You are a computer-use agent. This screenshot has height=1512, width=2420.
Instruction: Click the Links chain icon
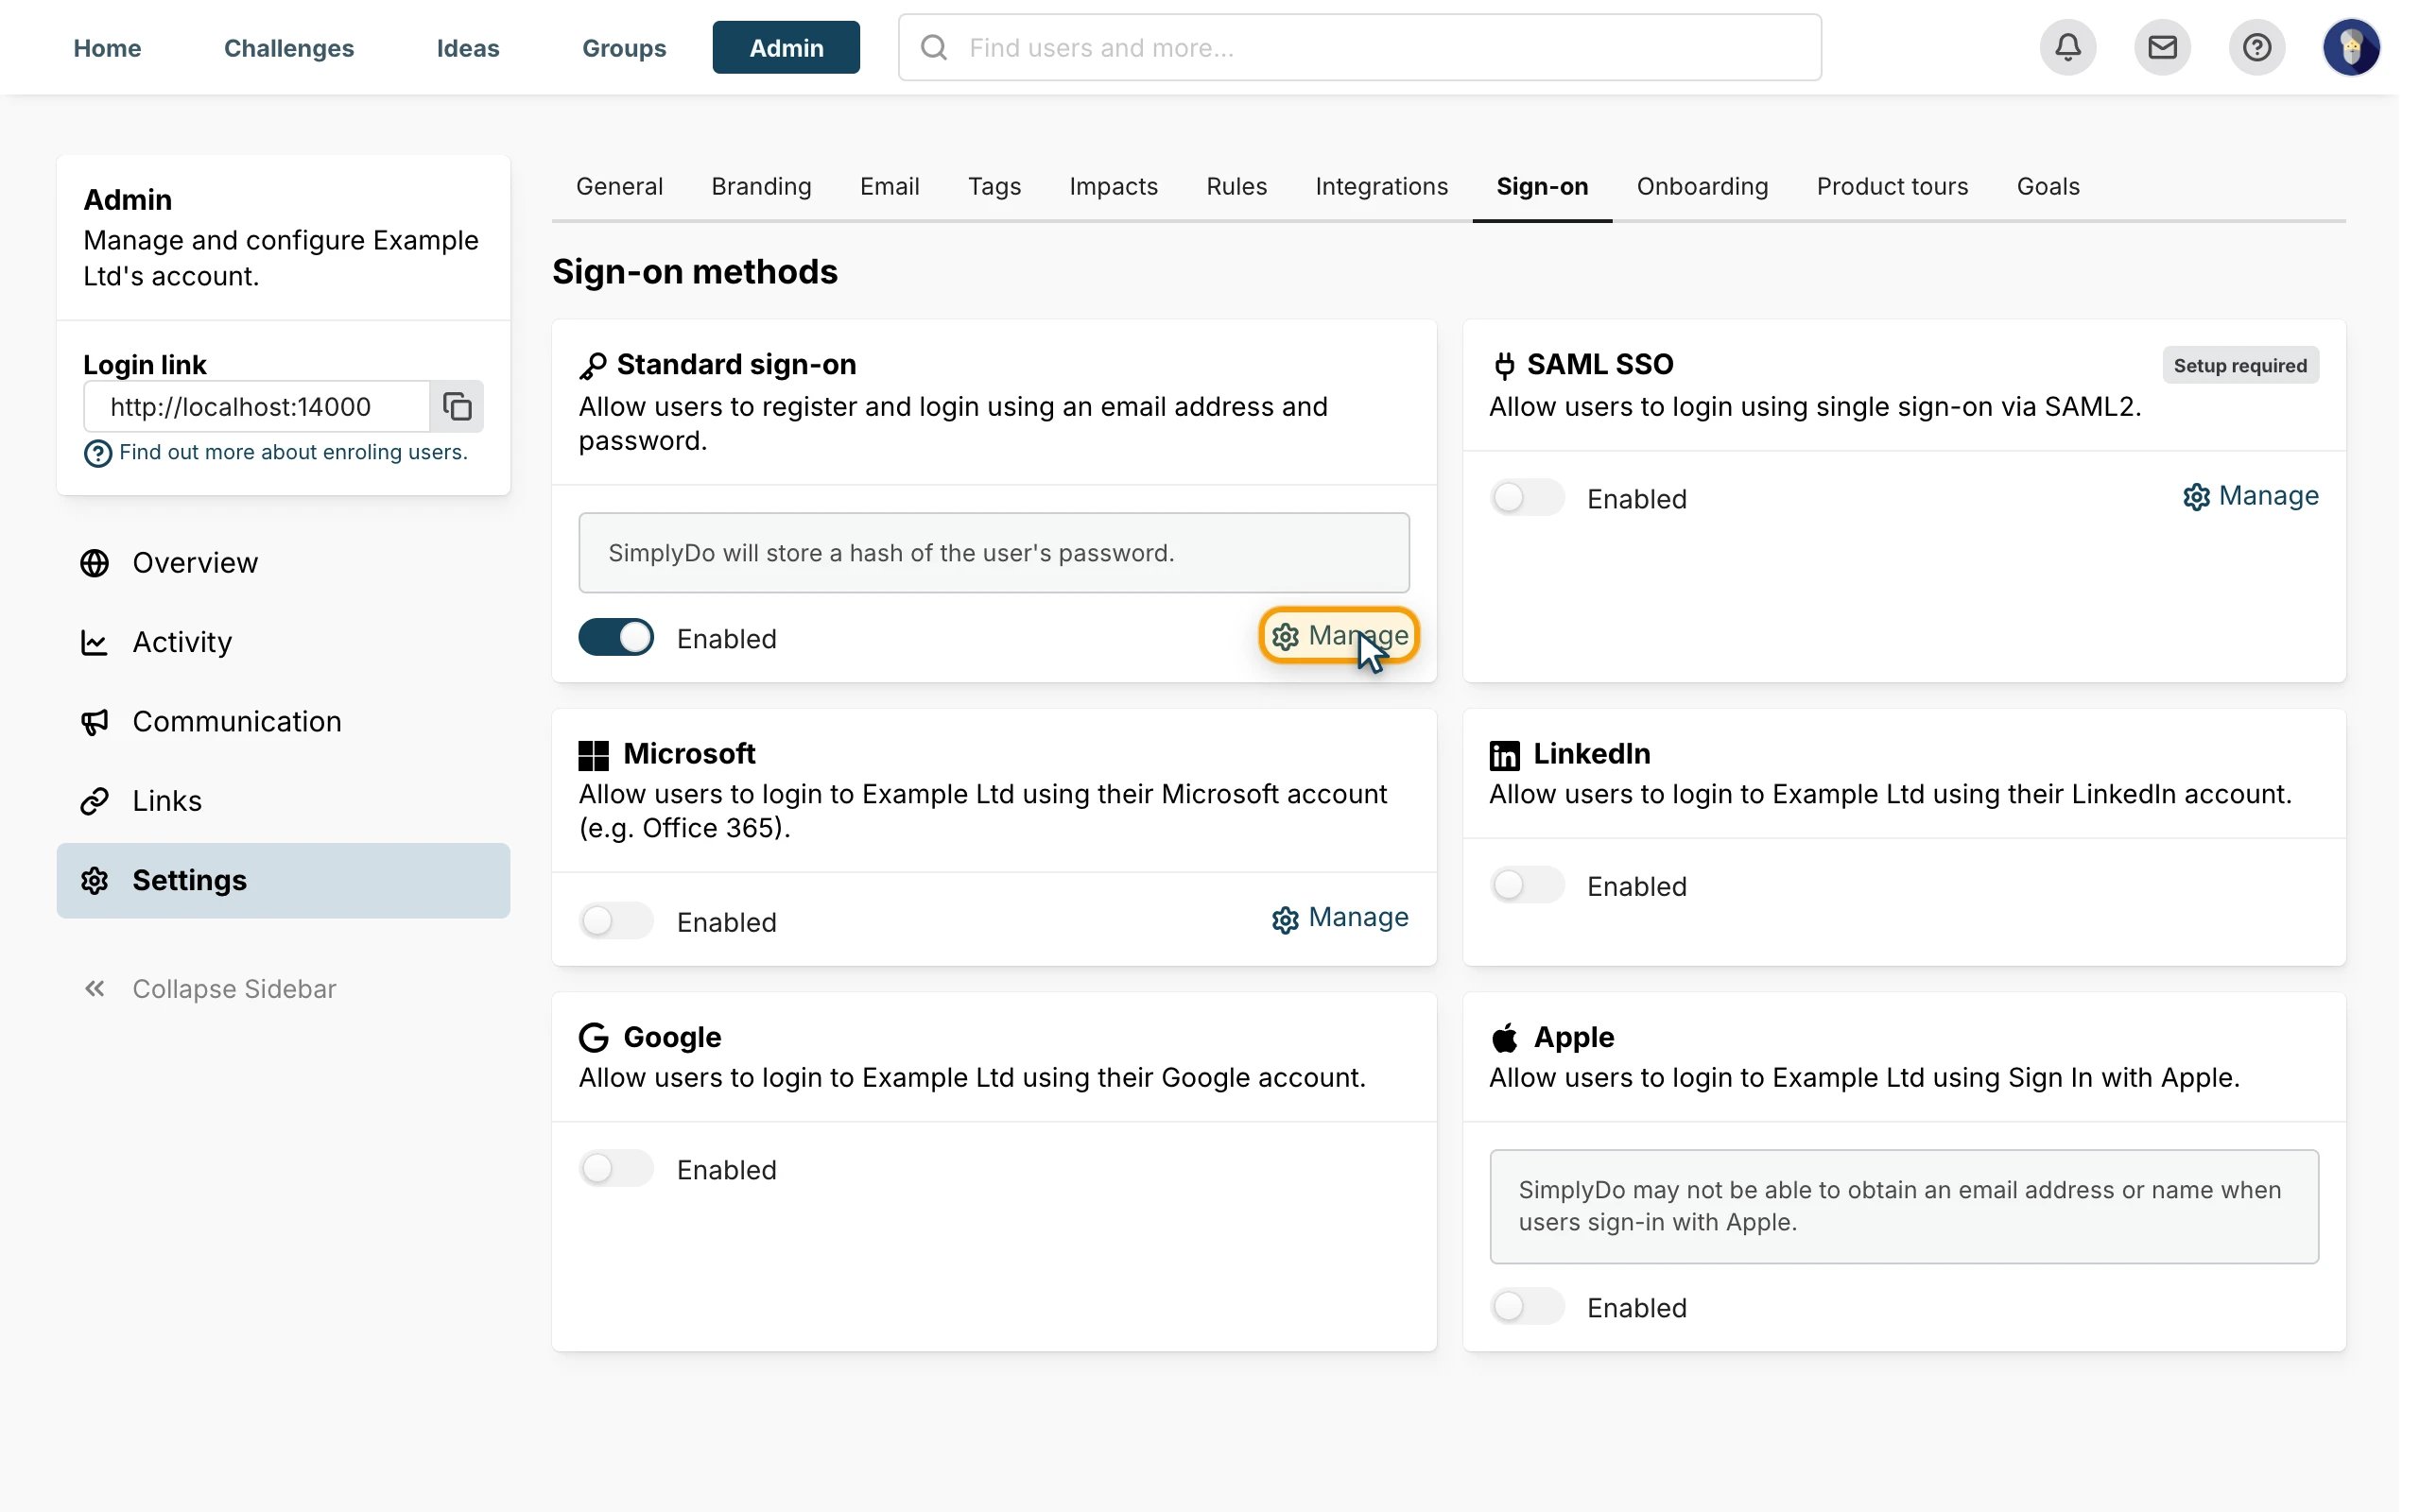coord(95,801)
